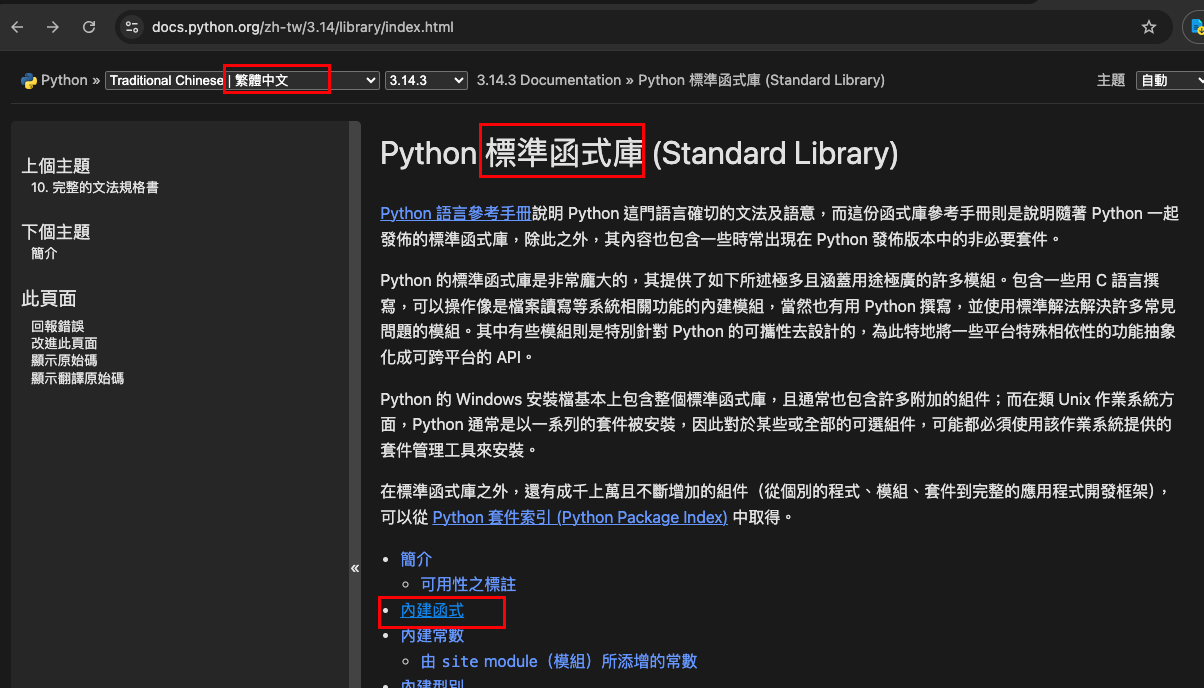
Task: Go to previous topic 完整的文法規格書
Action: click(x=95, y=187)
